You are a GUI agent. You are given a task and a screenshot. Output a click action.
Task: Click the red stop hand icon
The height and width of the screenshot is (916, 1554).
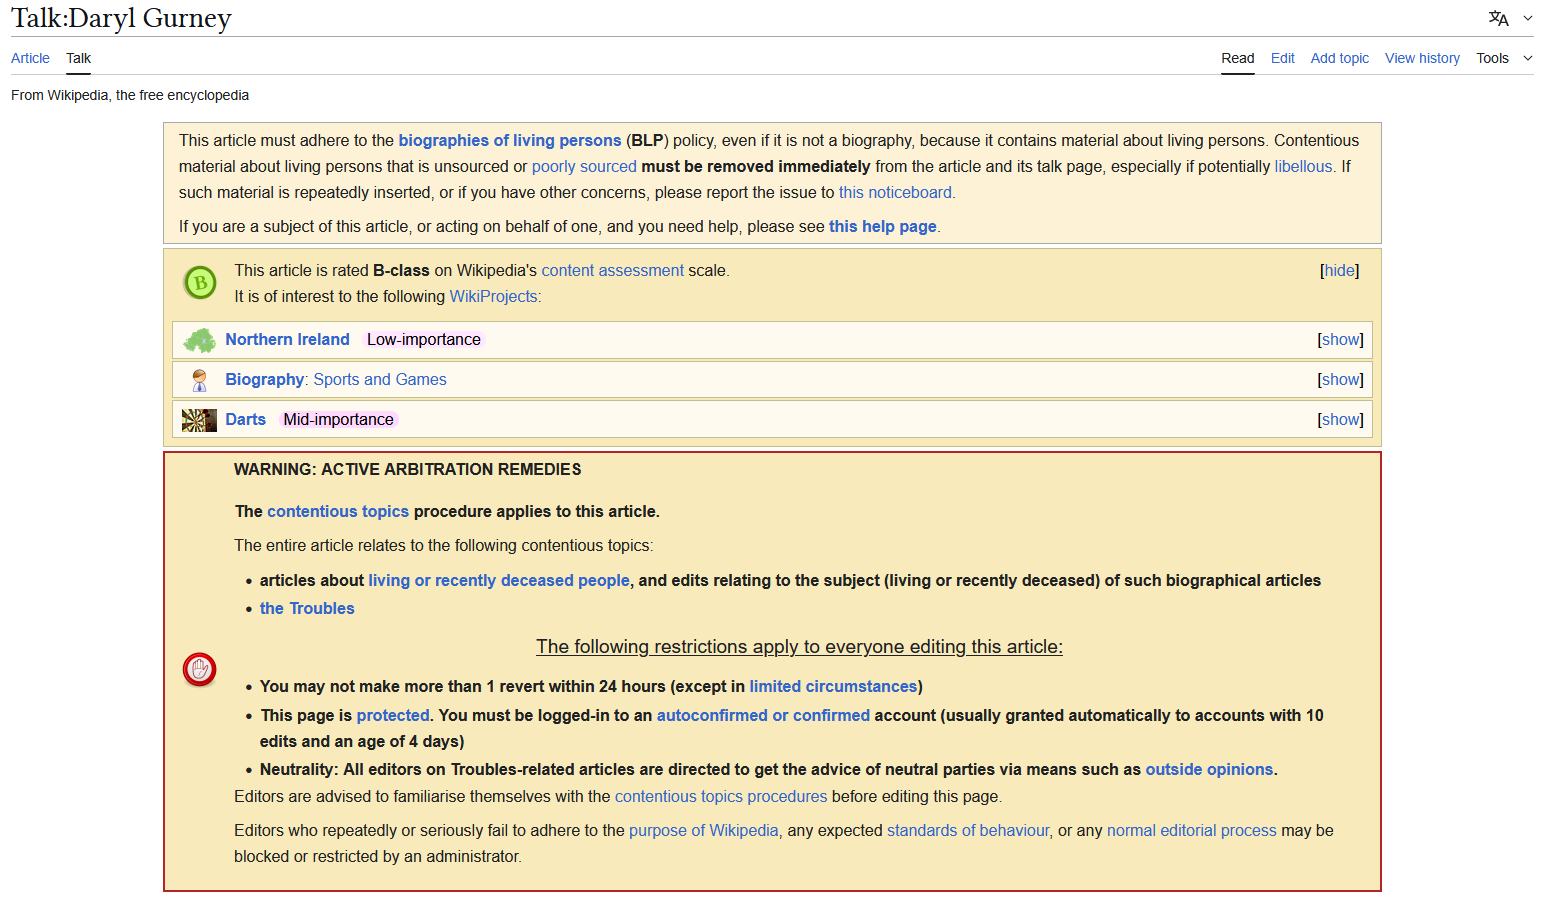[x=199, y=670]
